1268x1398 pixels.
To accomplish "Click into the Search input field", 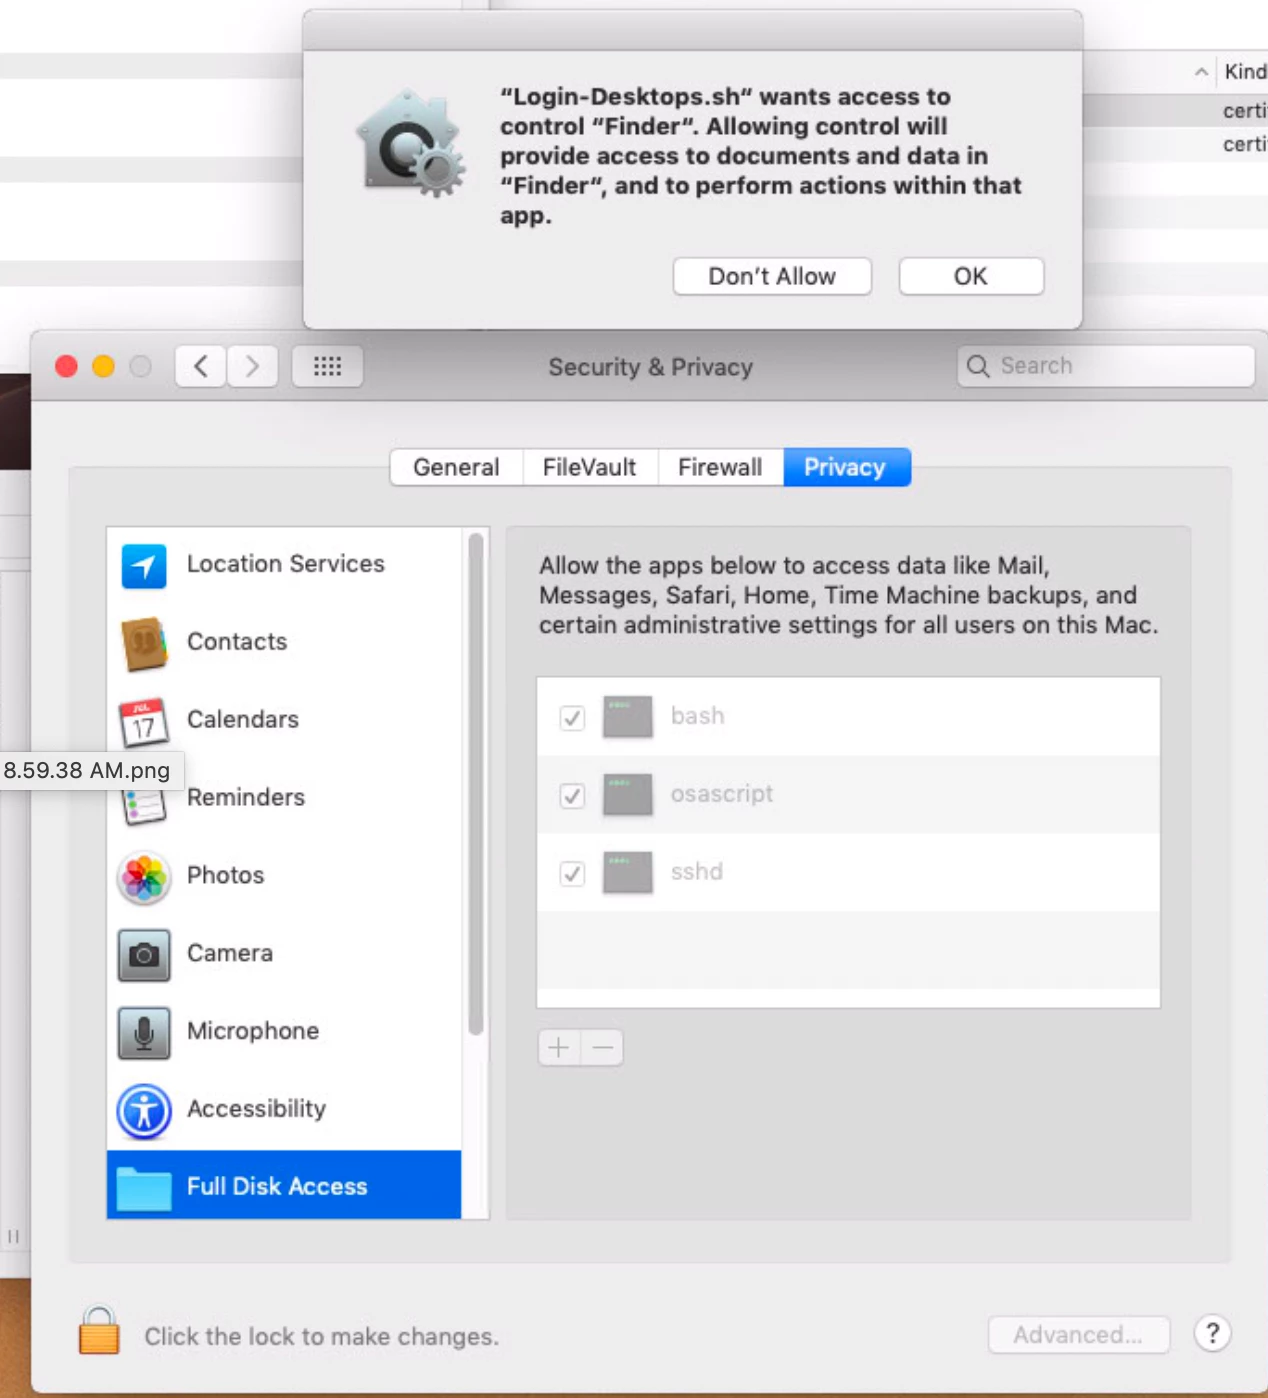I will [x=1105, y=366].
